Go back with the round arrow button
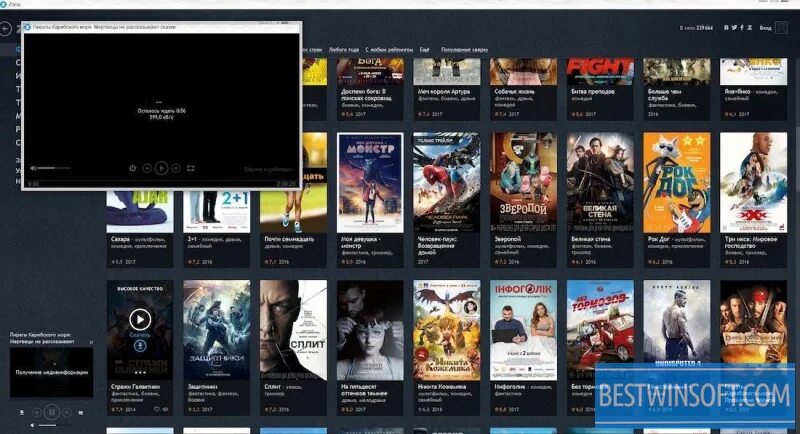The height and width of the screenshot is (434, 800). coord(6,29)
